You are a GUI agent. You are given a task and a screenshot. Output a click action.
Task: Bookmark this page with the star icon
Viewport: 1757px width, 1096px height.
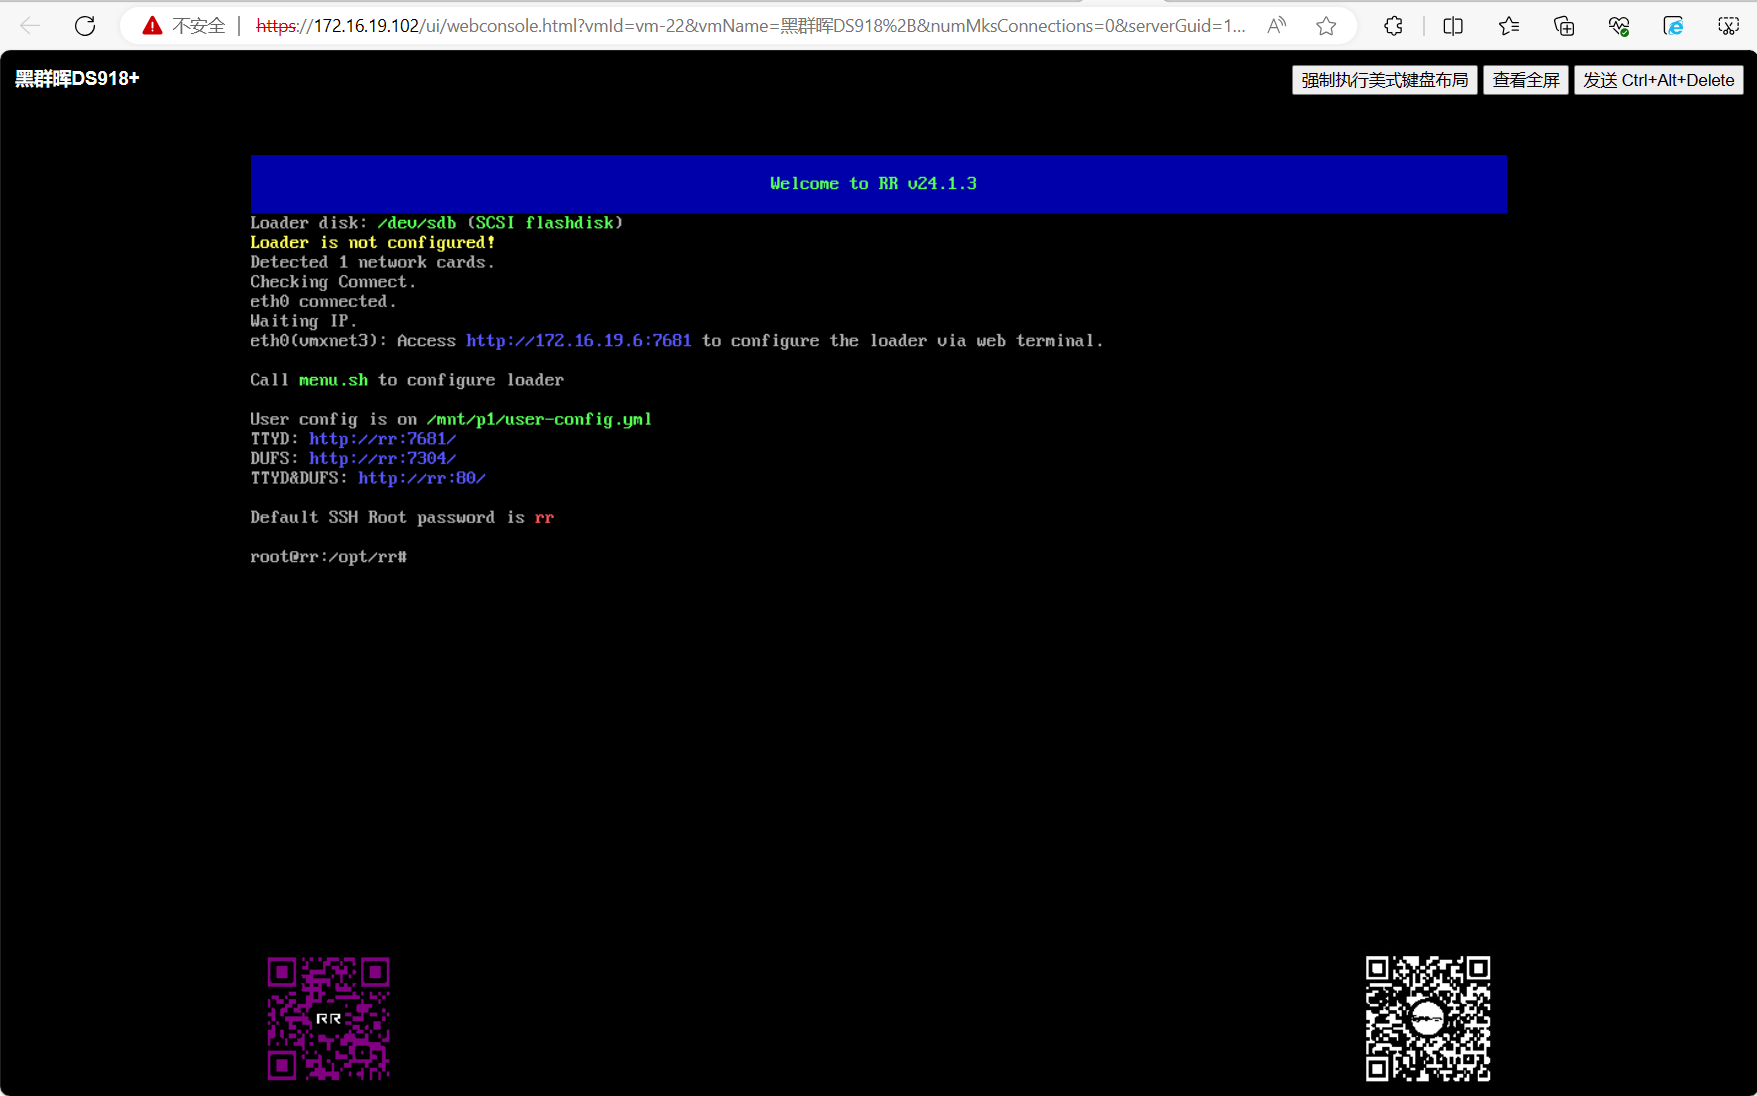pyautogui.click(x=1326, y=26)
